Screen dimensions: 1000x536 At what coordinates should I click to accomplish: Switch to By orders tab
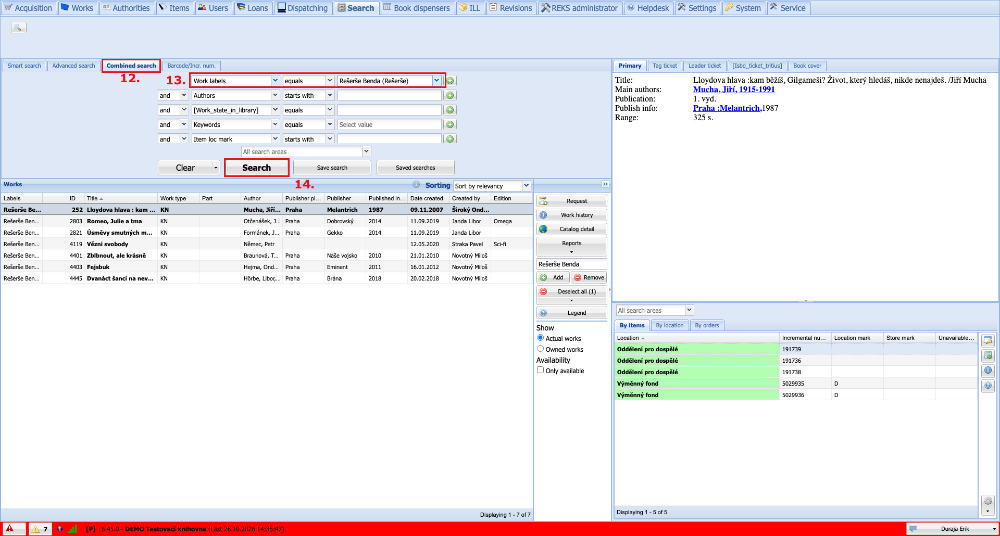pyautogui.click(x=707, y=325)
